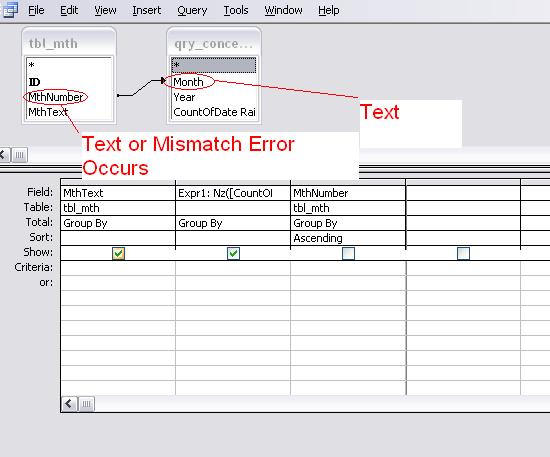550x457 pixels.
Task: Check Show box in empty fourth column
Action: click(x=463, y=253)
